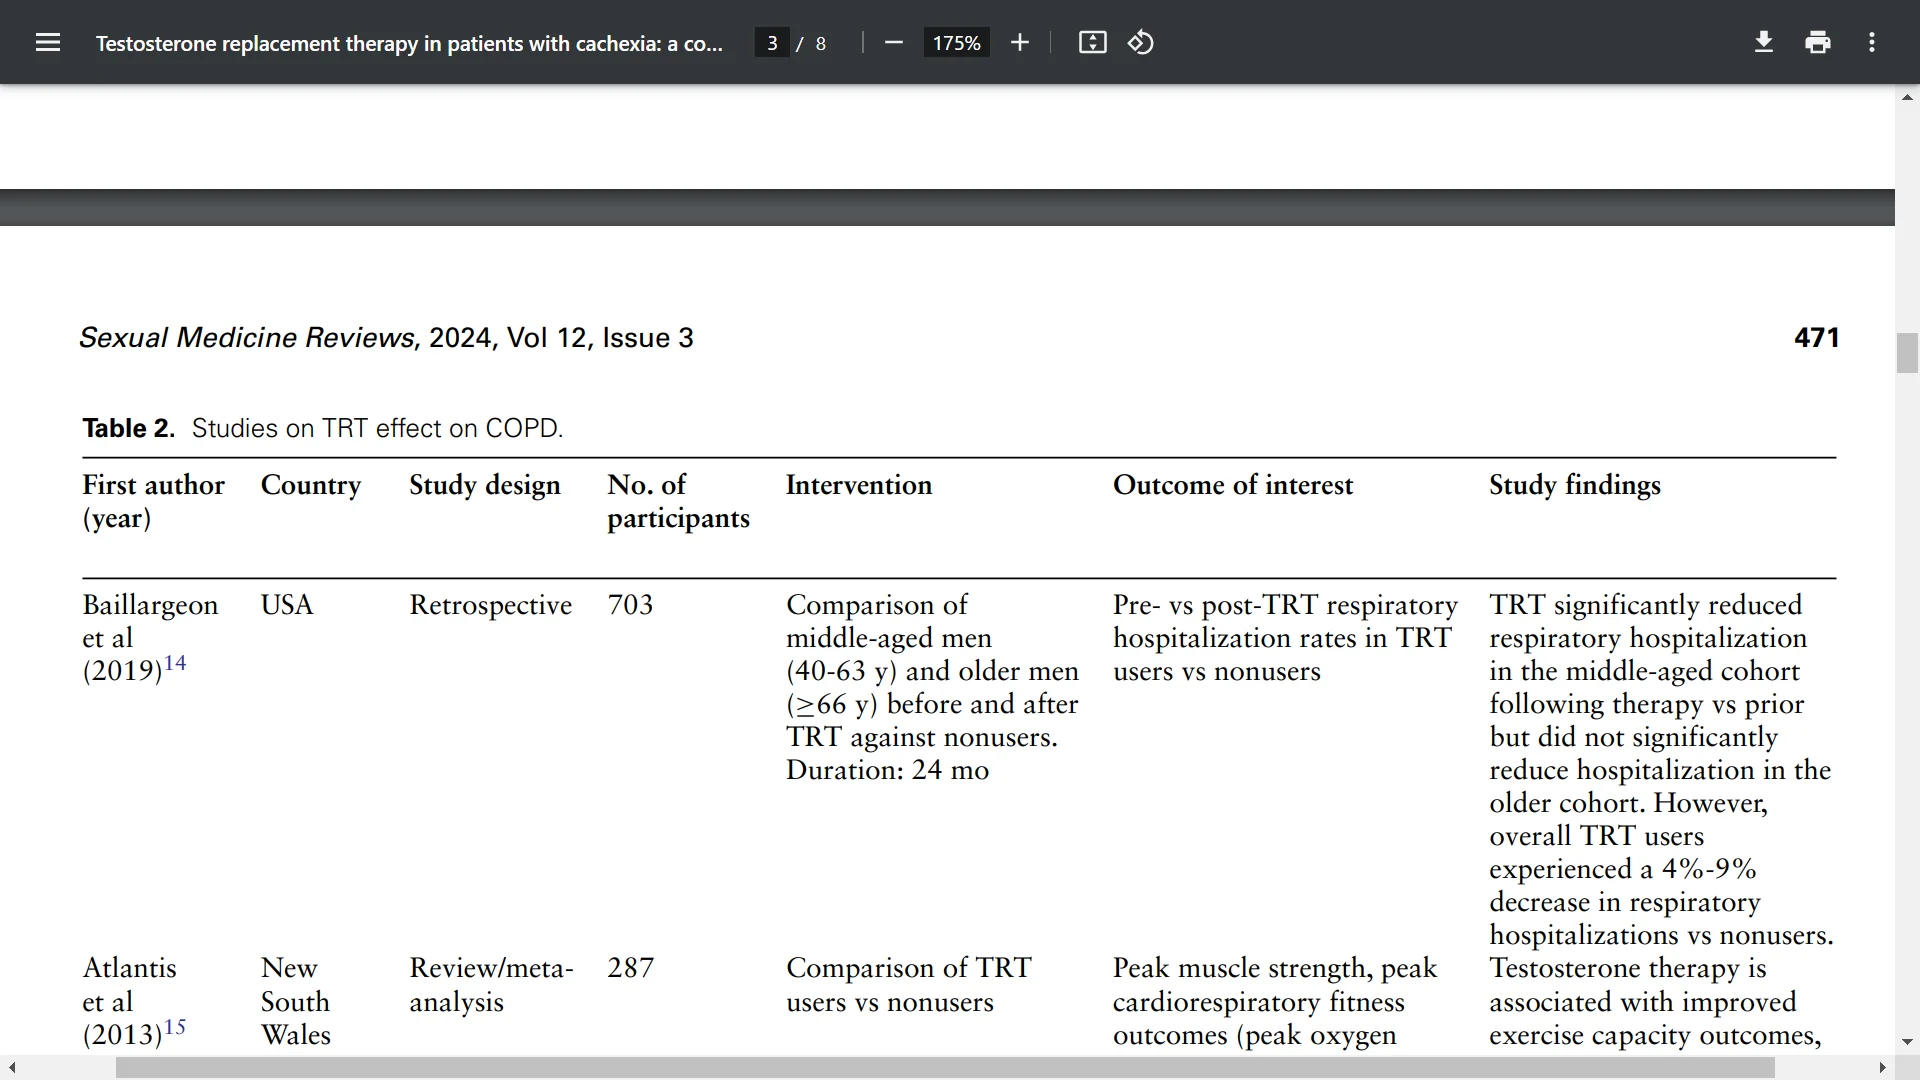Click the 'Atlantis et al' author cell

tap(129, 985)
